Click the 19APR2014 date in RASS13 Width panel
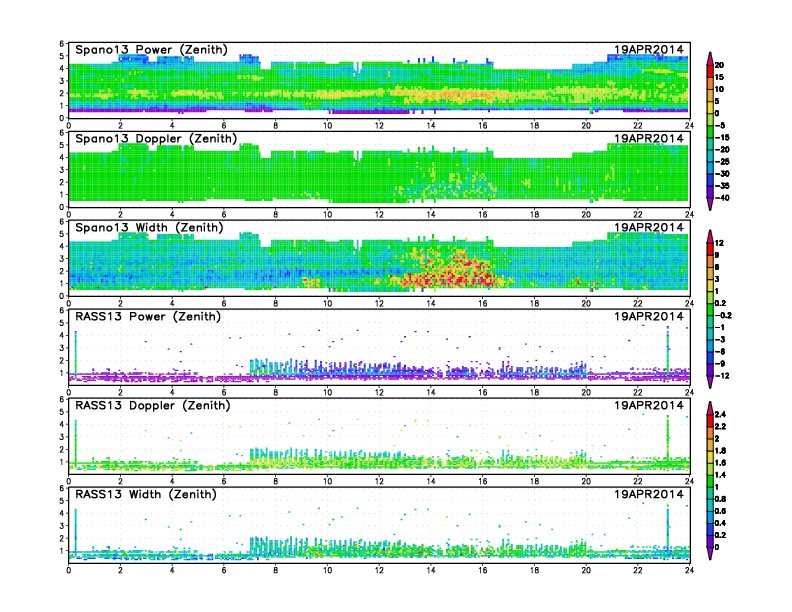792x612 pixels. (x=649, y=494)
